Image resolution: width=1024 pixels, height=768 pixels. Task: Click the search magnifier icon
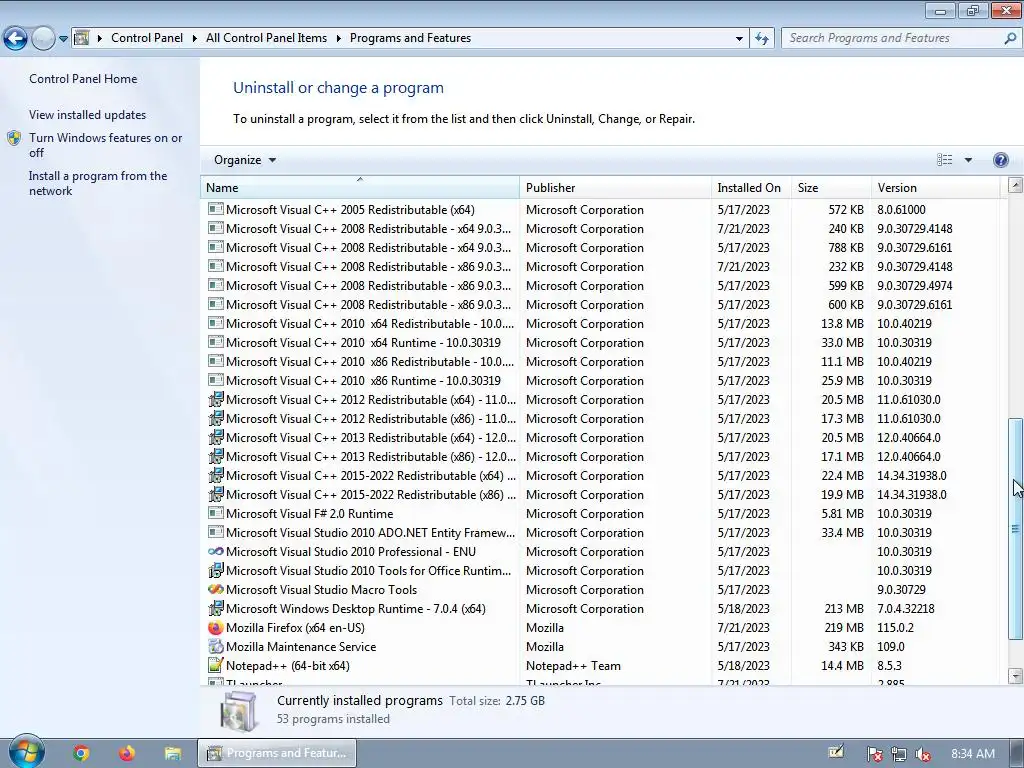[x=1010, y=39]
